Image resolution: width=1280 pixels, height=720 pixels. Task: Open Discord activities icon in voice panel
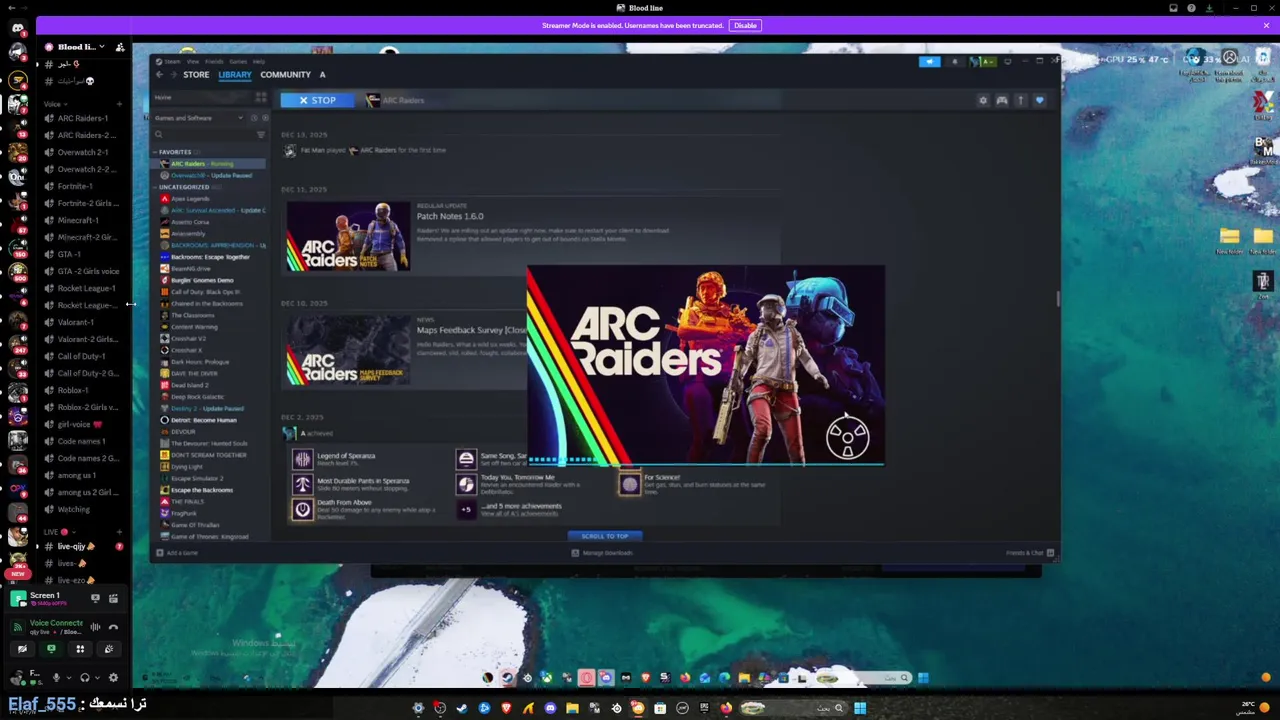[80, 649]
